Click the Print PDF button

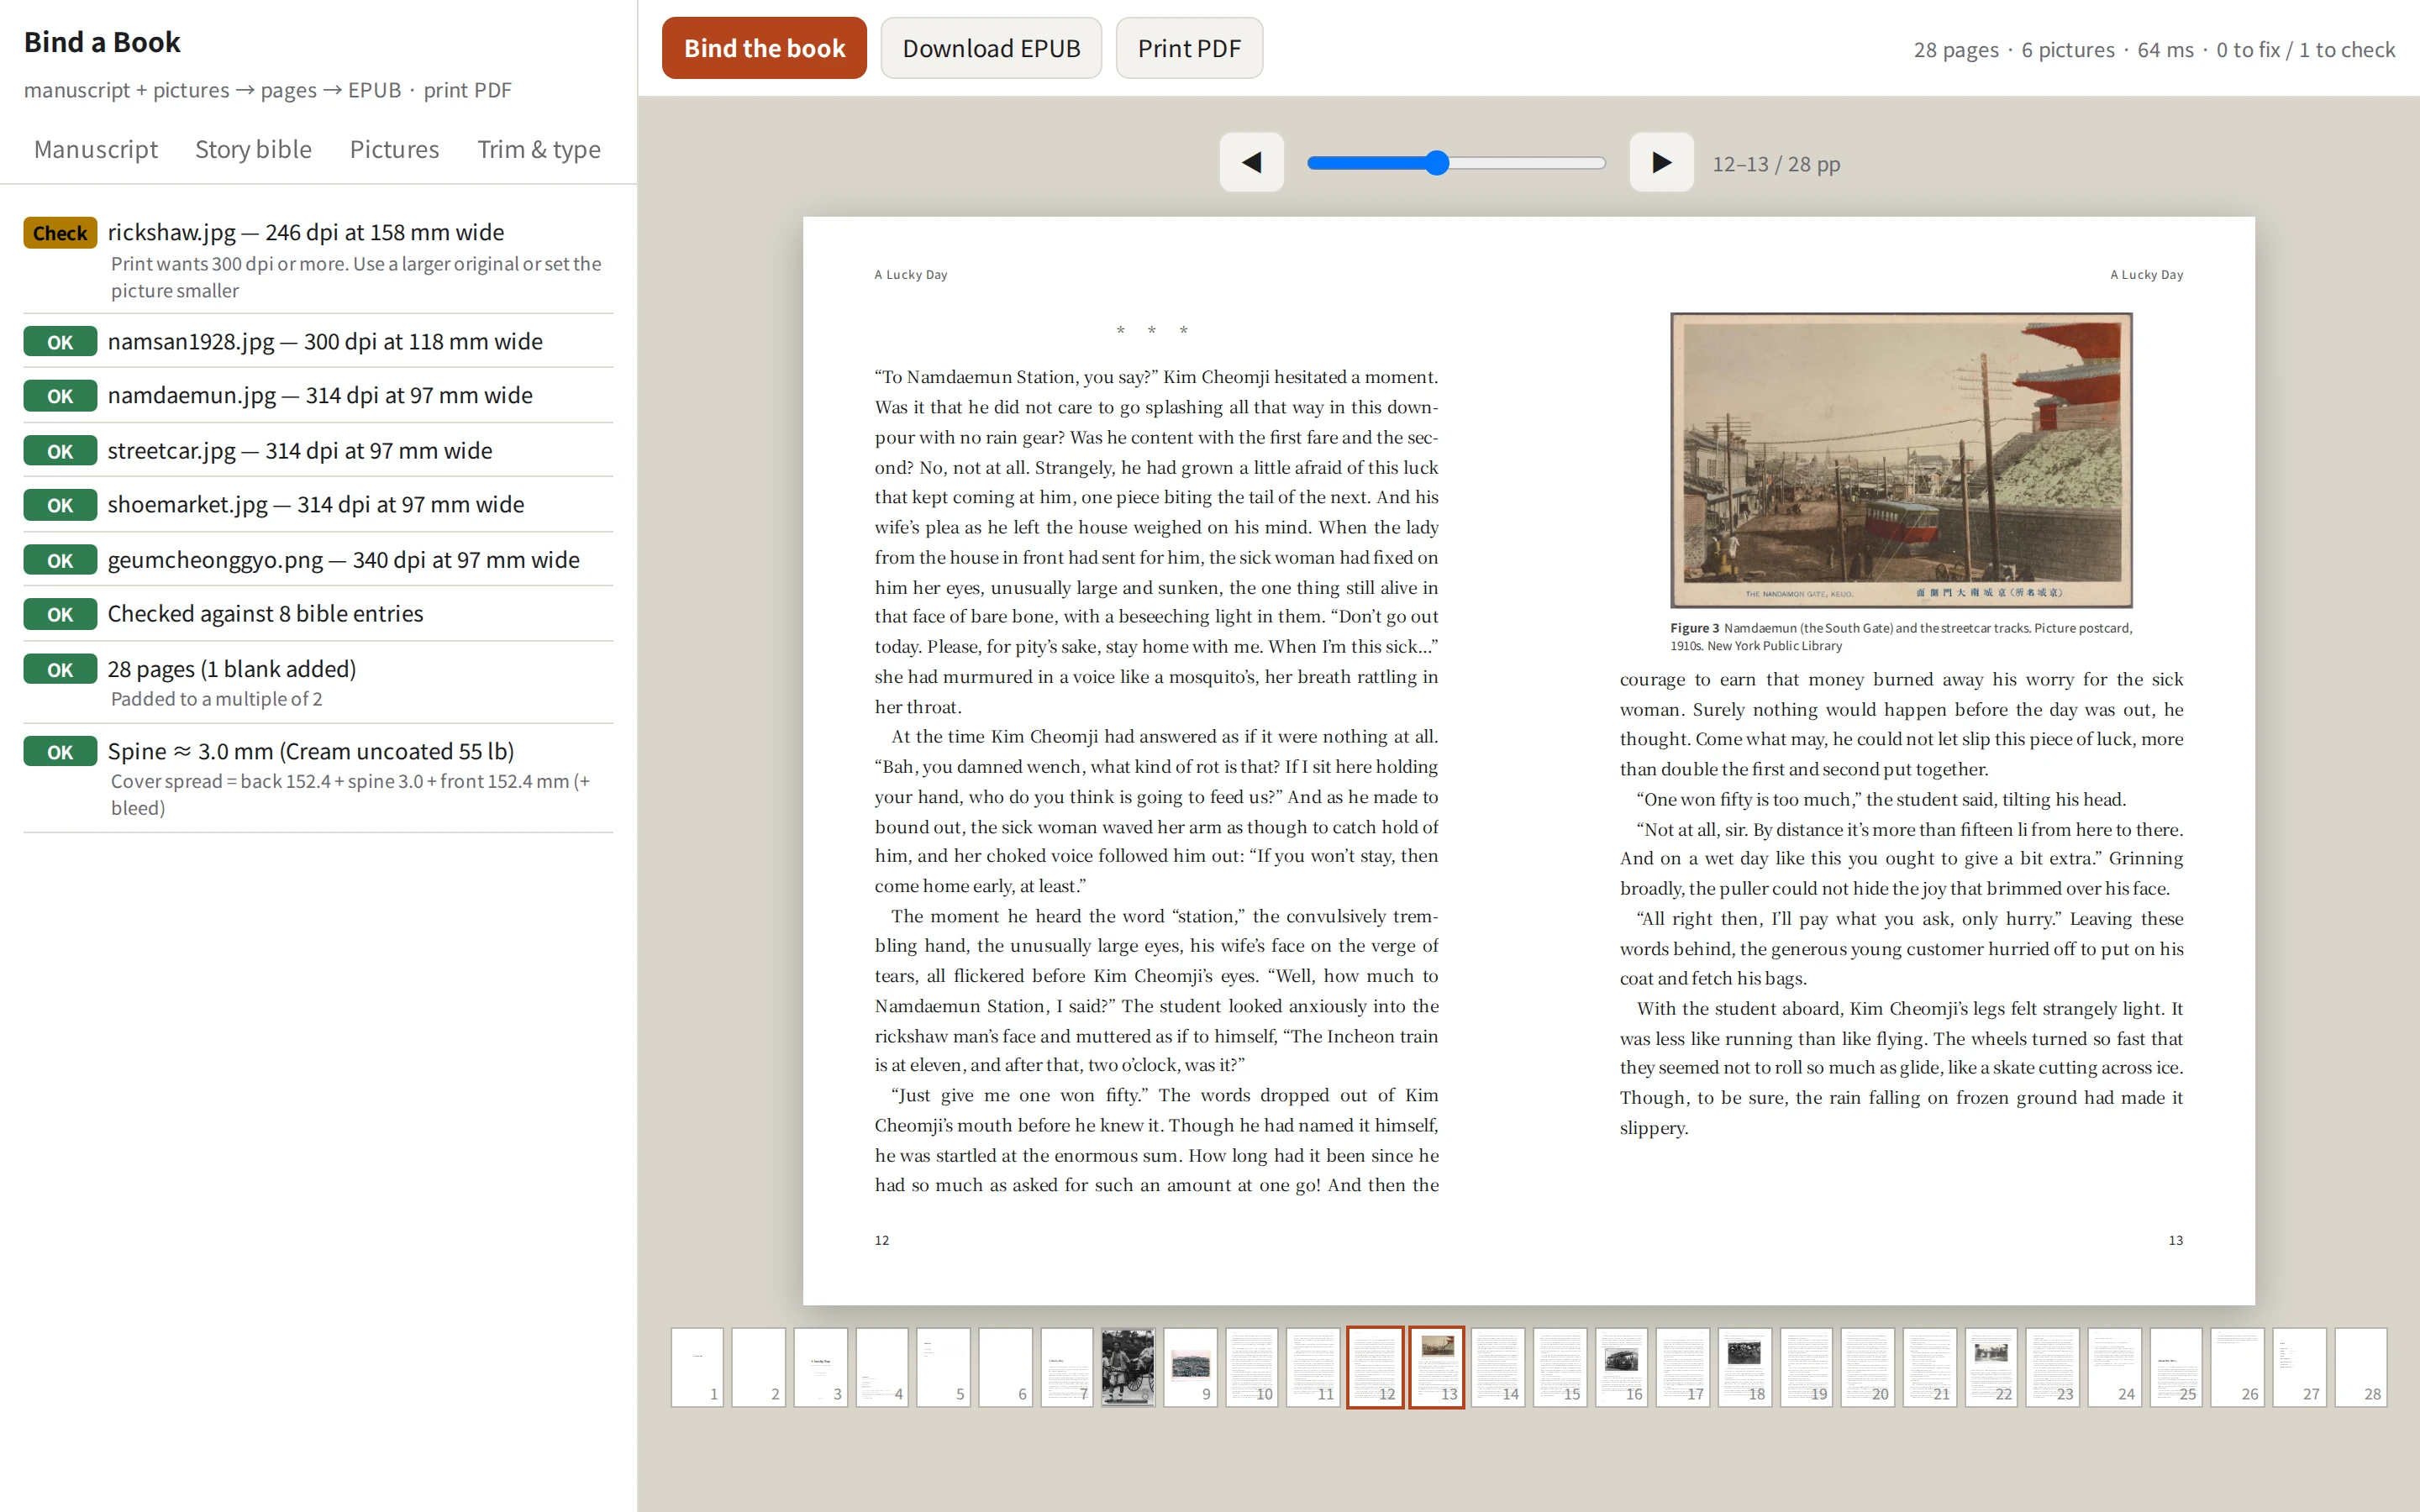1189,48
